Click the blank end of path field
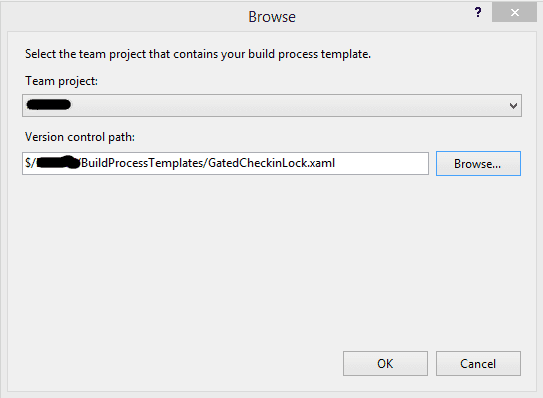Viewport: 543px width, 398px height. (x=381, y=163)
